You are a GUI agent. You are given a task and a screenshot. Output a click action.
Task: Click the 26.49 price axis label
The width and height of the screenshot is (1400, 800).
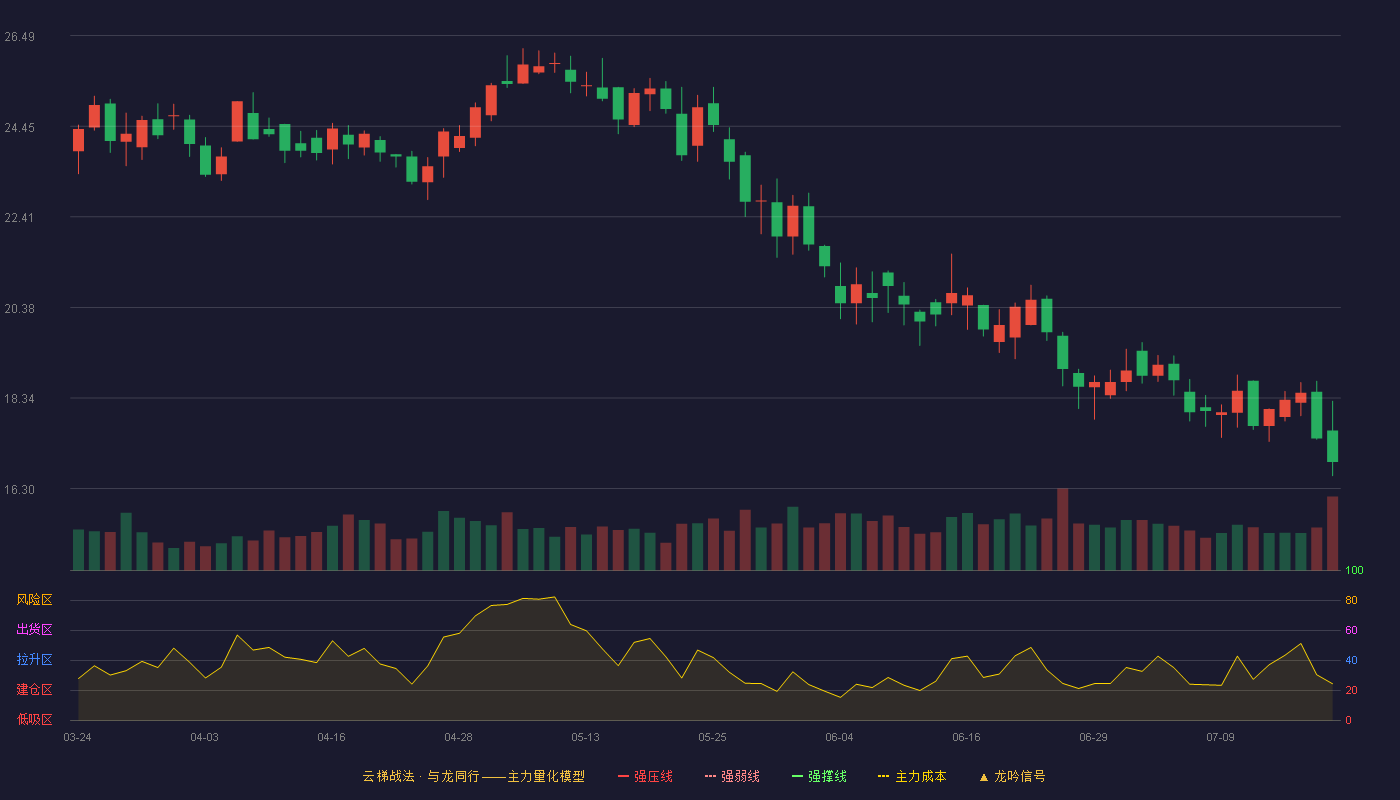coord(19,37)
